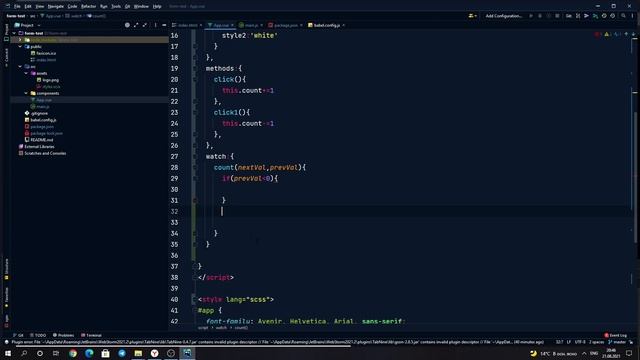The image size is (640, 360).
Task: Select .gitignore in project tree
Action: click(39, 113)
